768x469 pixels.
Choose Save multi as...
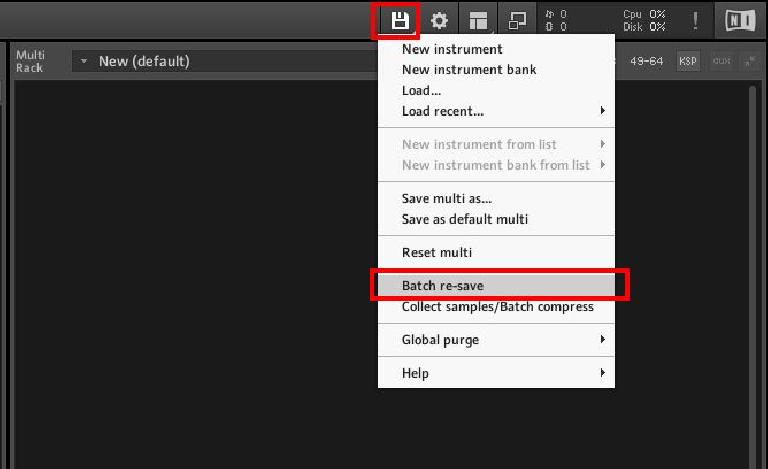[x=496, y=198]
